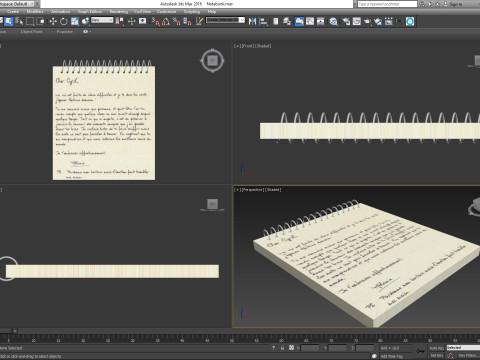
Task: Open the Customize menu
Action: pyautogui.click(x=166, y=11)
